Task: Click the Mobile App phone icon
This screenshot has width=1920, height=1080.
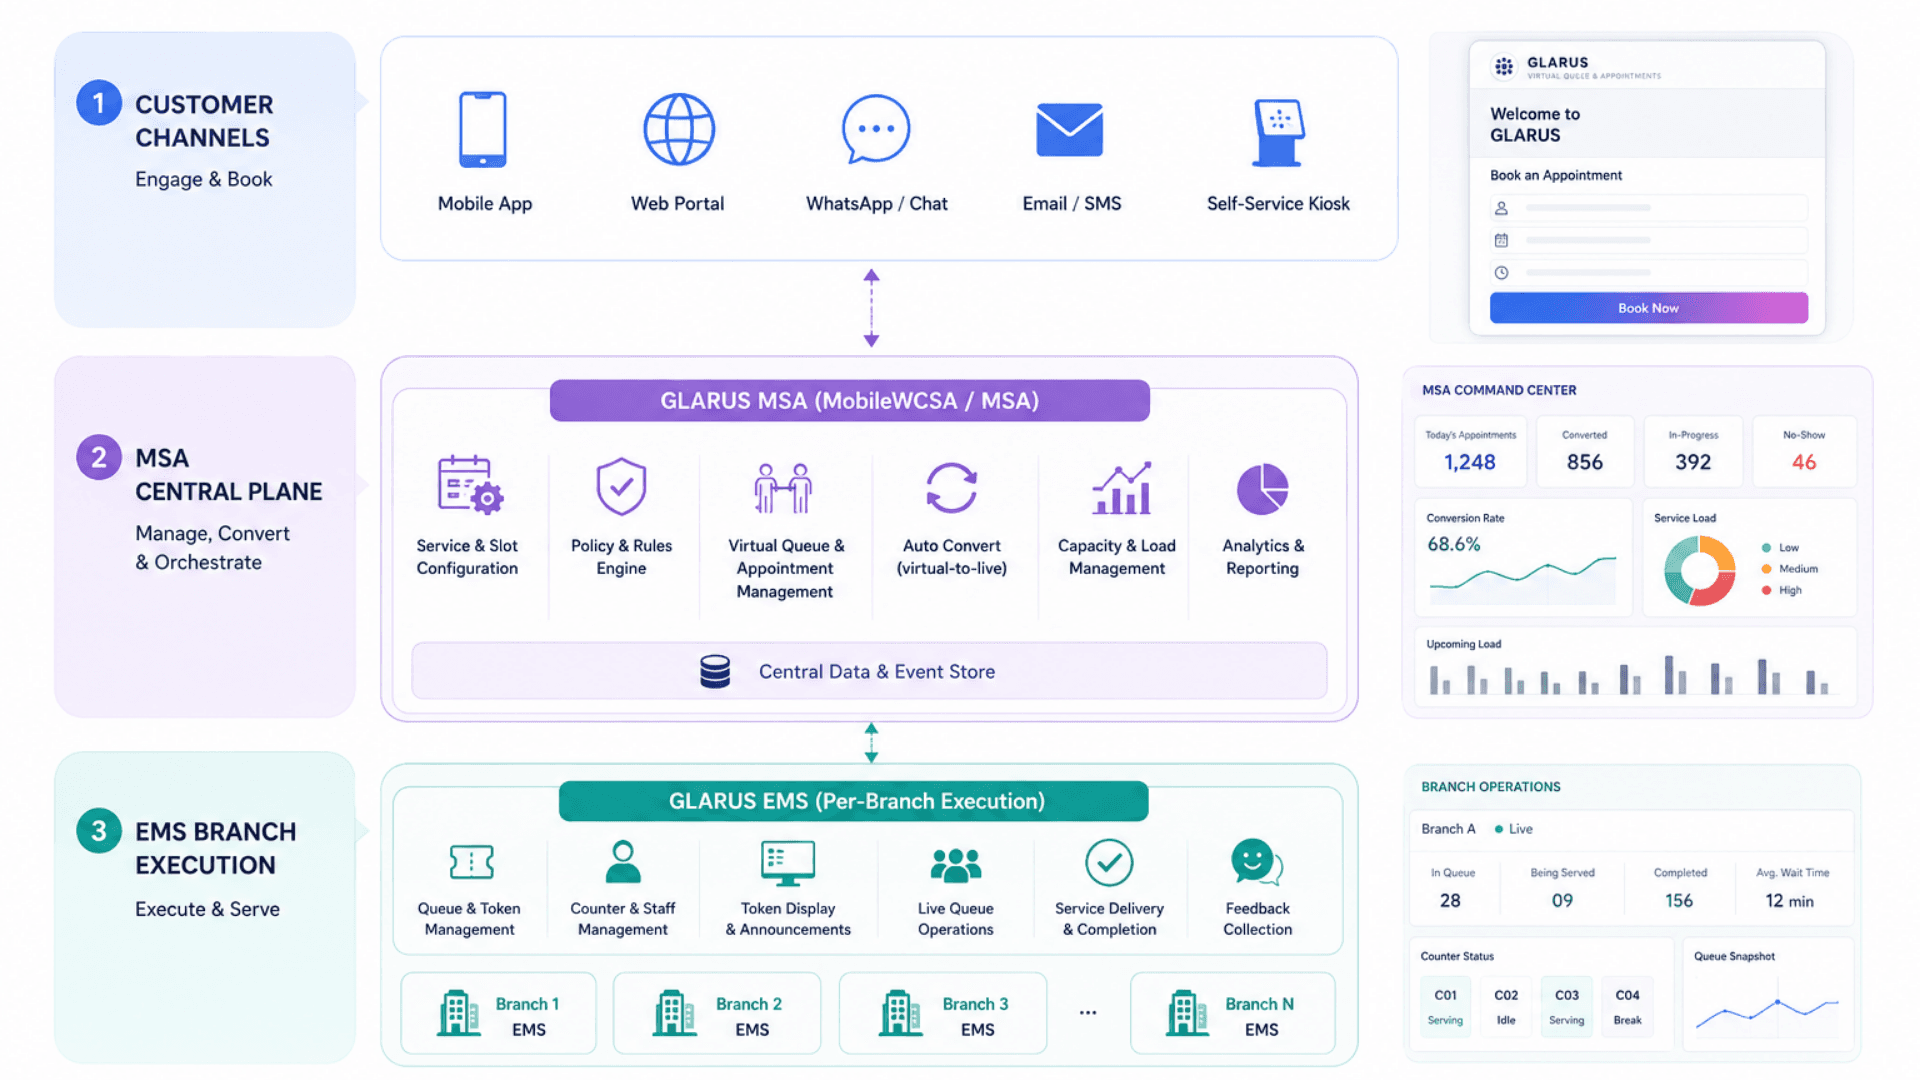Action: coord(483,129)
